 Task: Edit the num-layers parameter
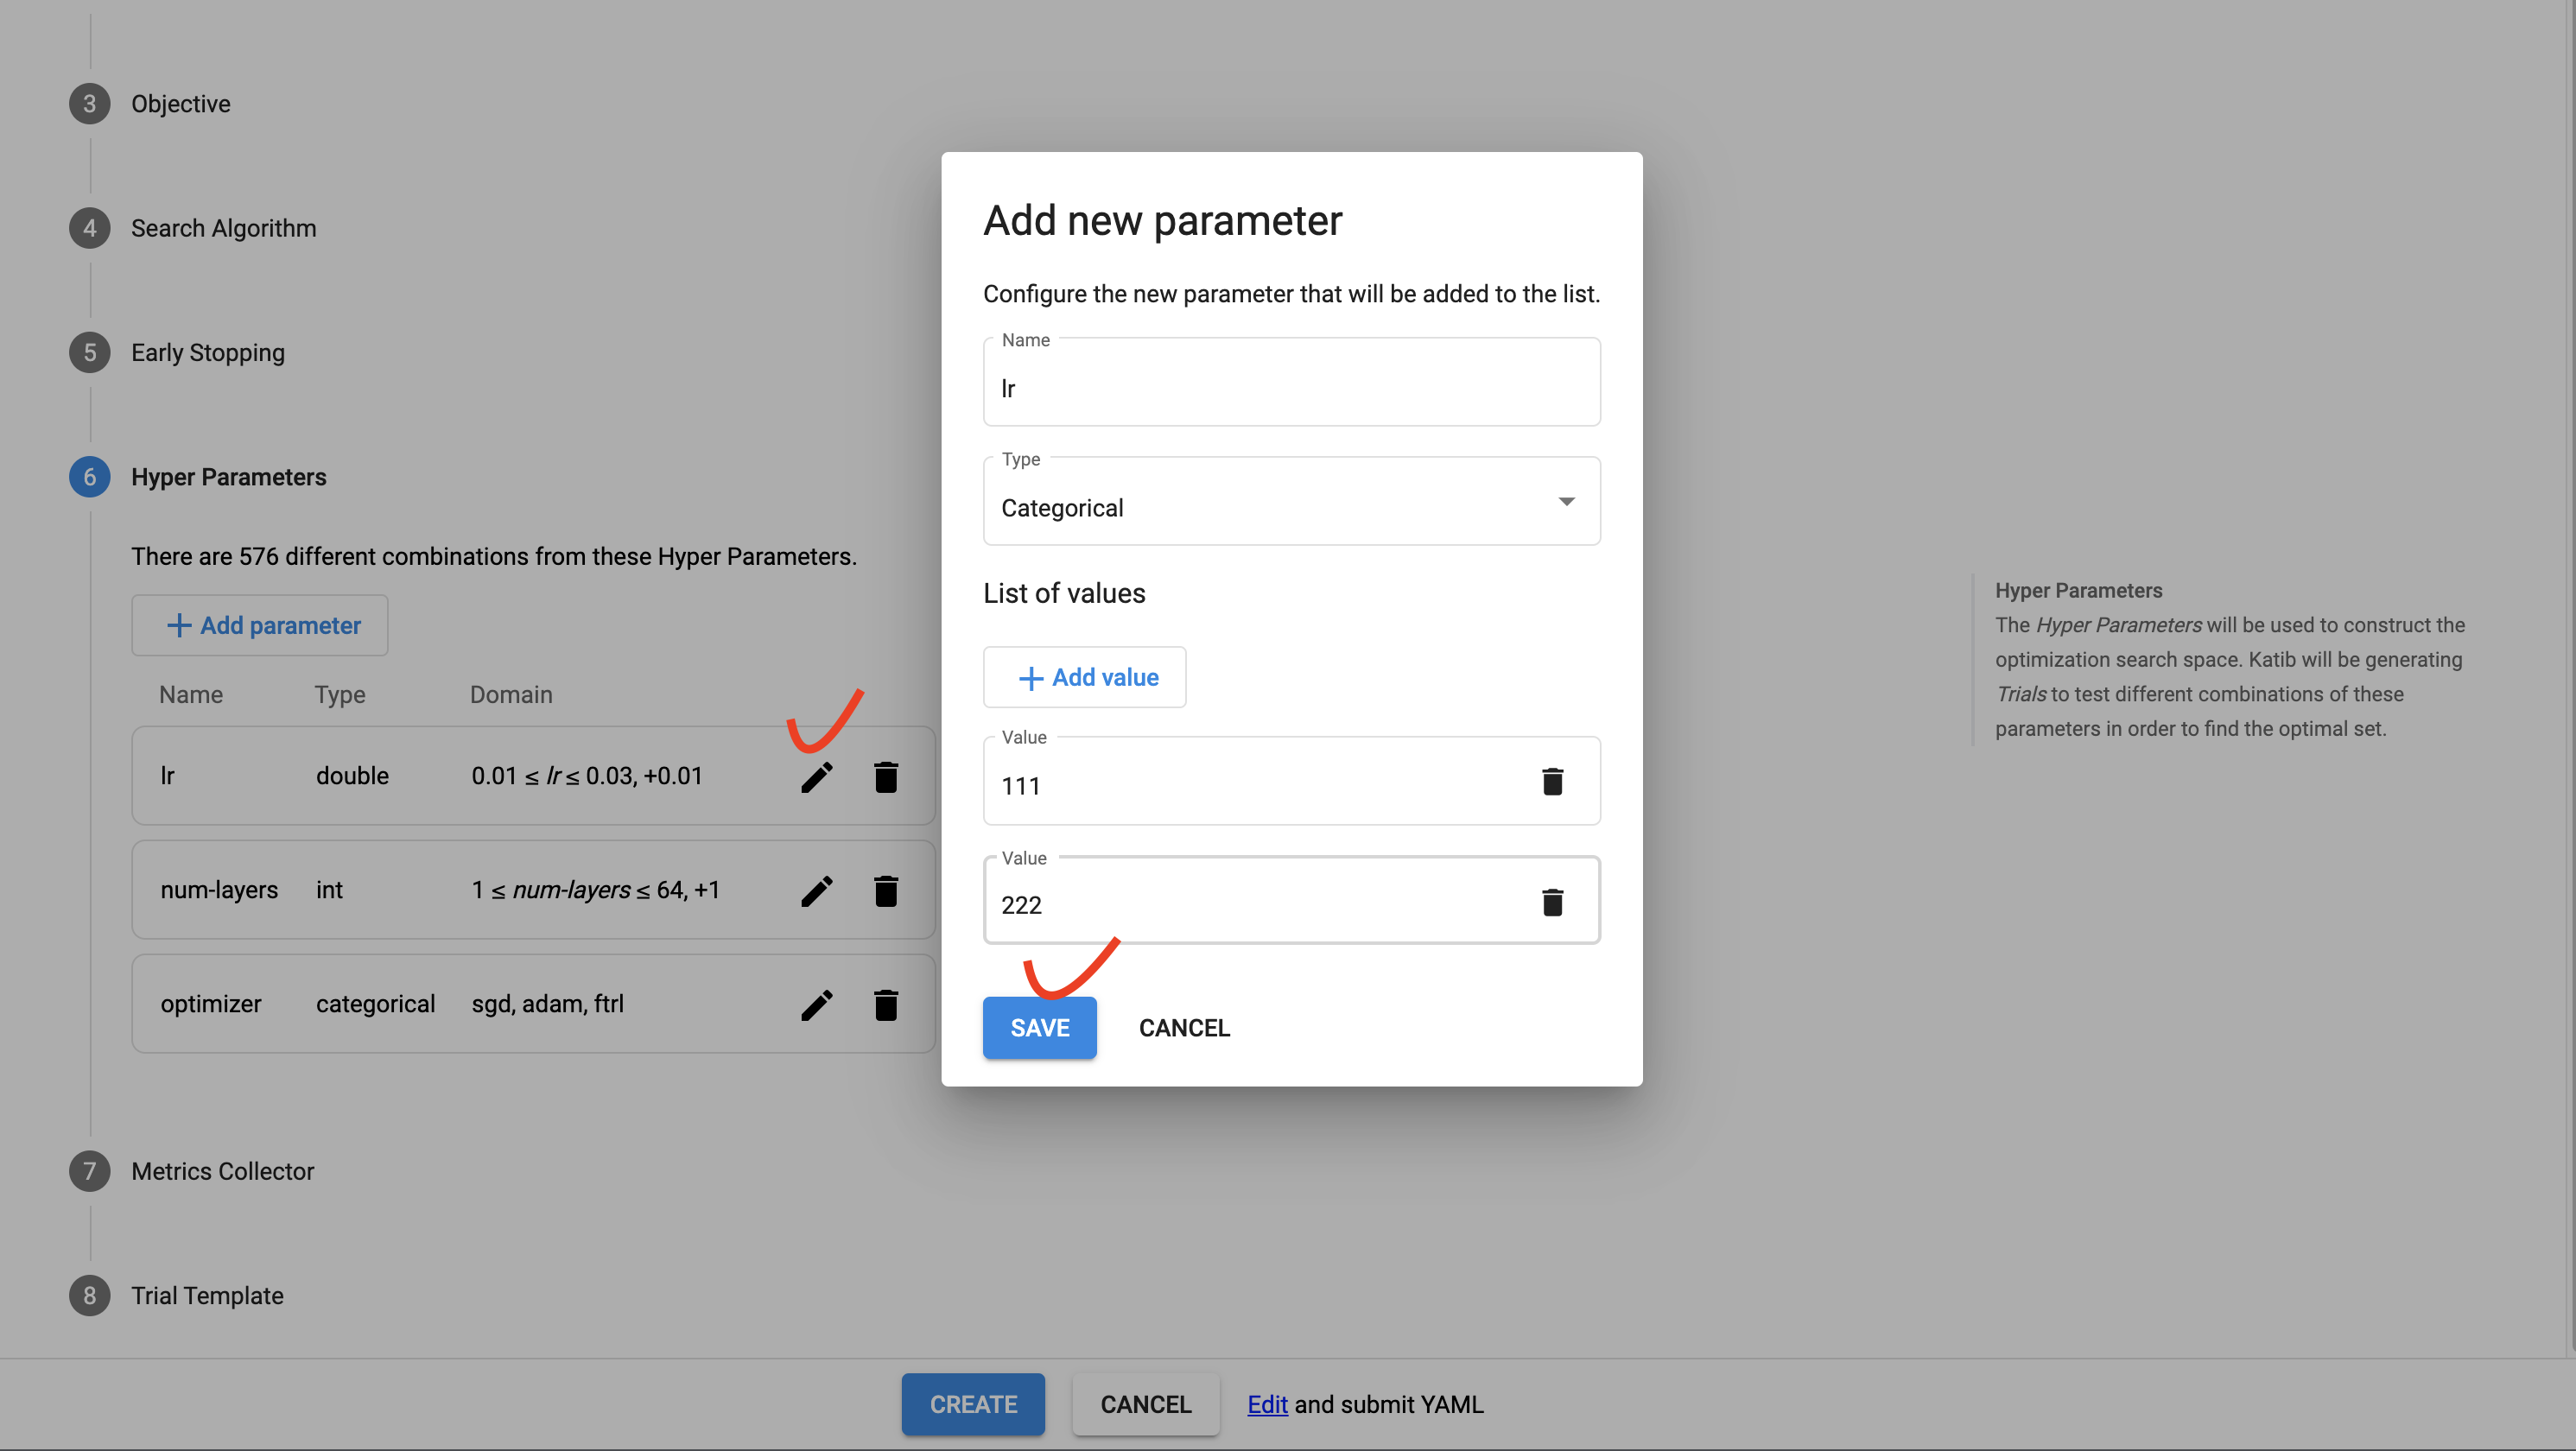click(816, 891)
